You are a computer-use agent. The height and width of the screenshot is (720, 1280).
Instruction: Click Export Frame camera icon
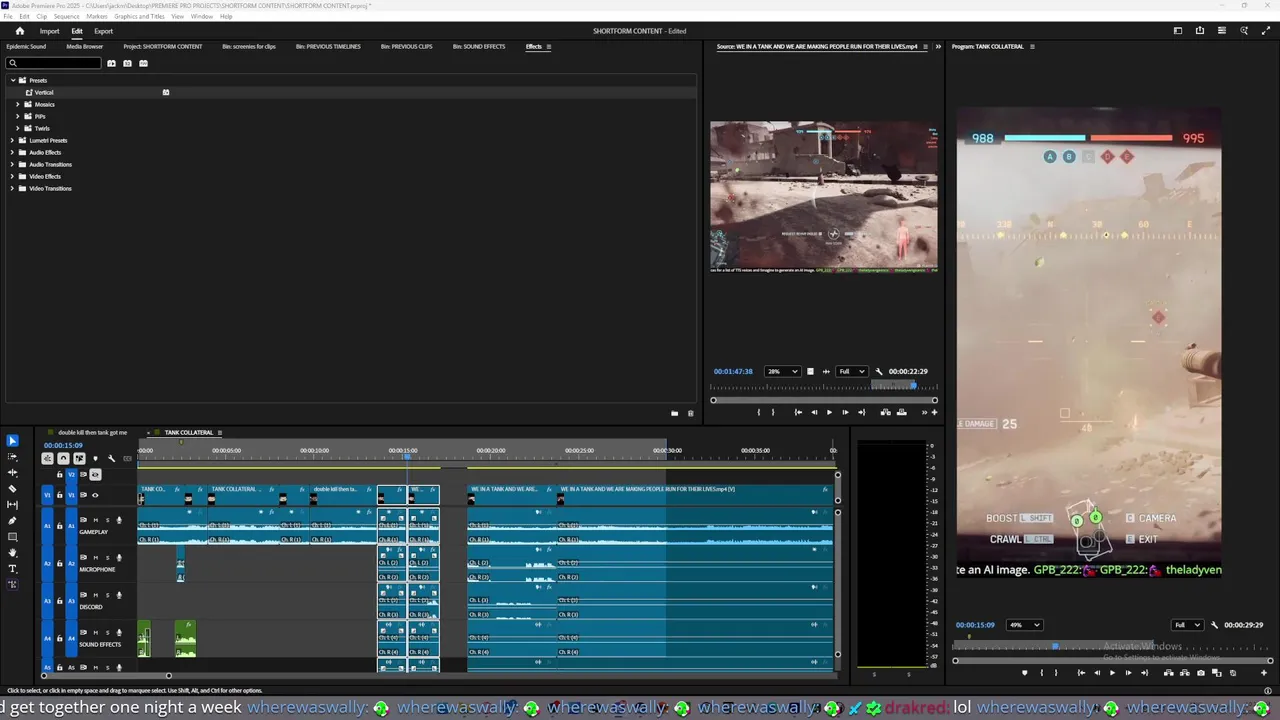[1201, 673]
